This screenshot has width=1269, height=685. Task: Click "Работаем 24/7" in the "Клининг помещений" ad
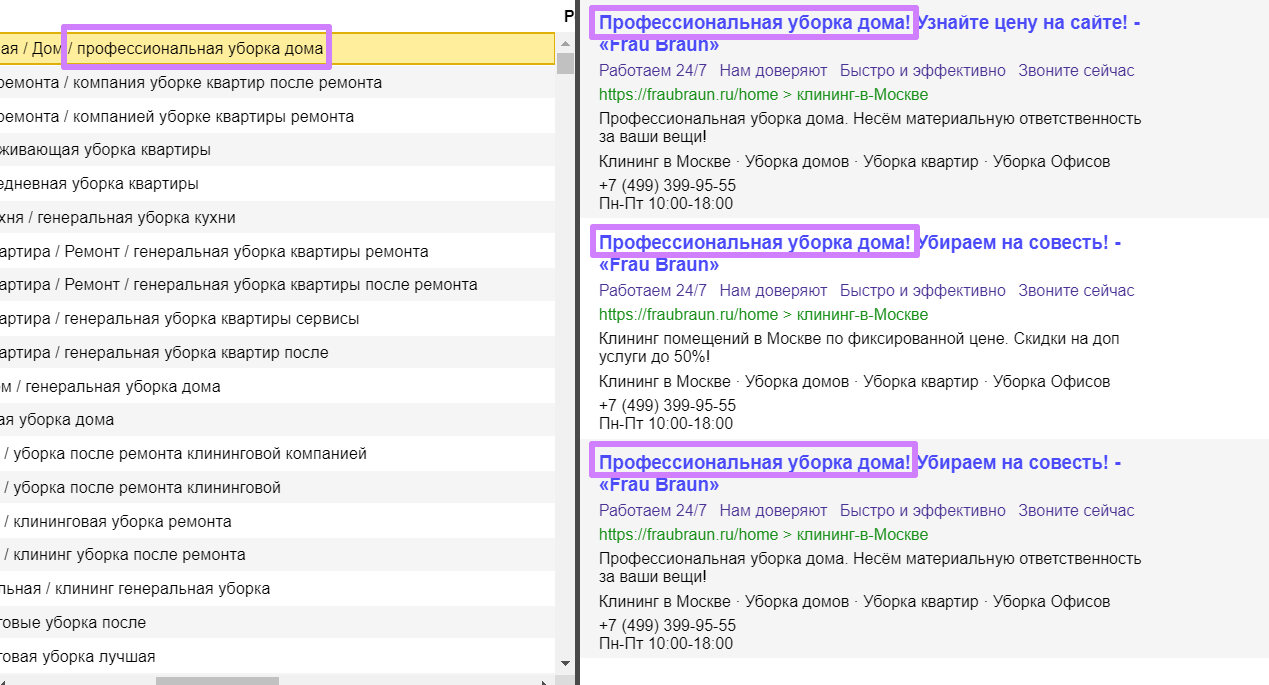(x=653, y=290)
